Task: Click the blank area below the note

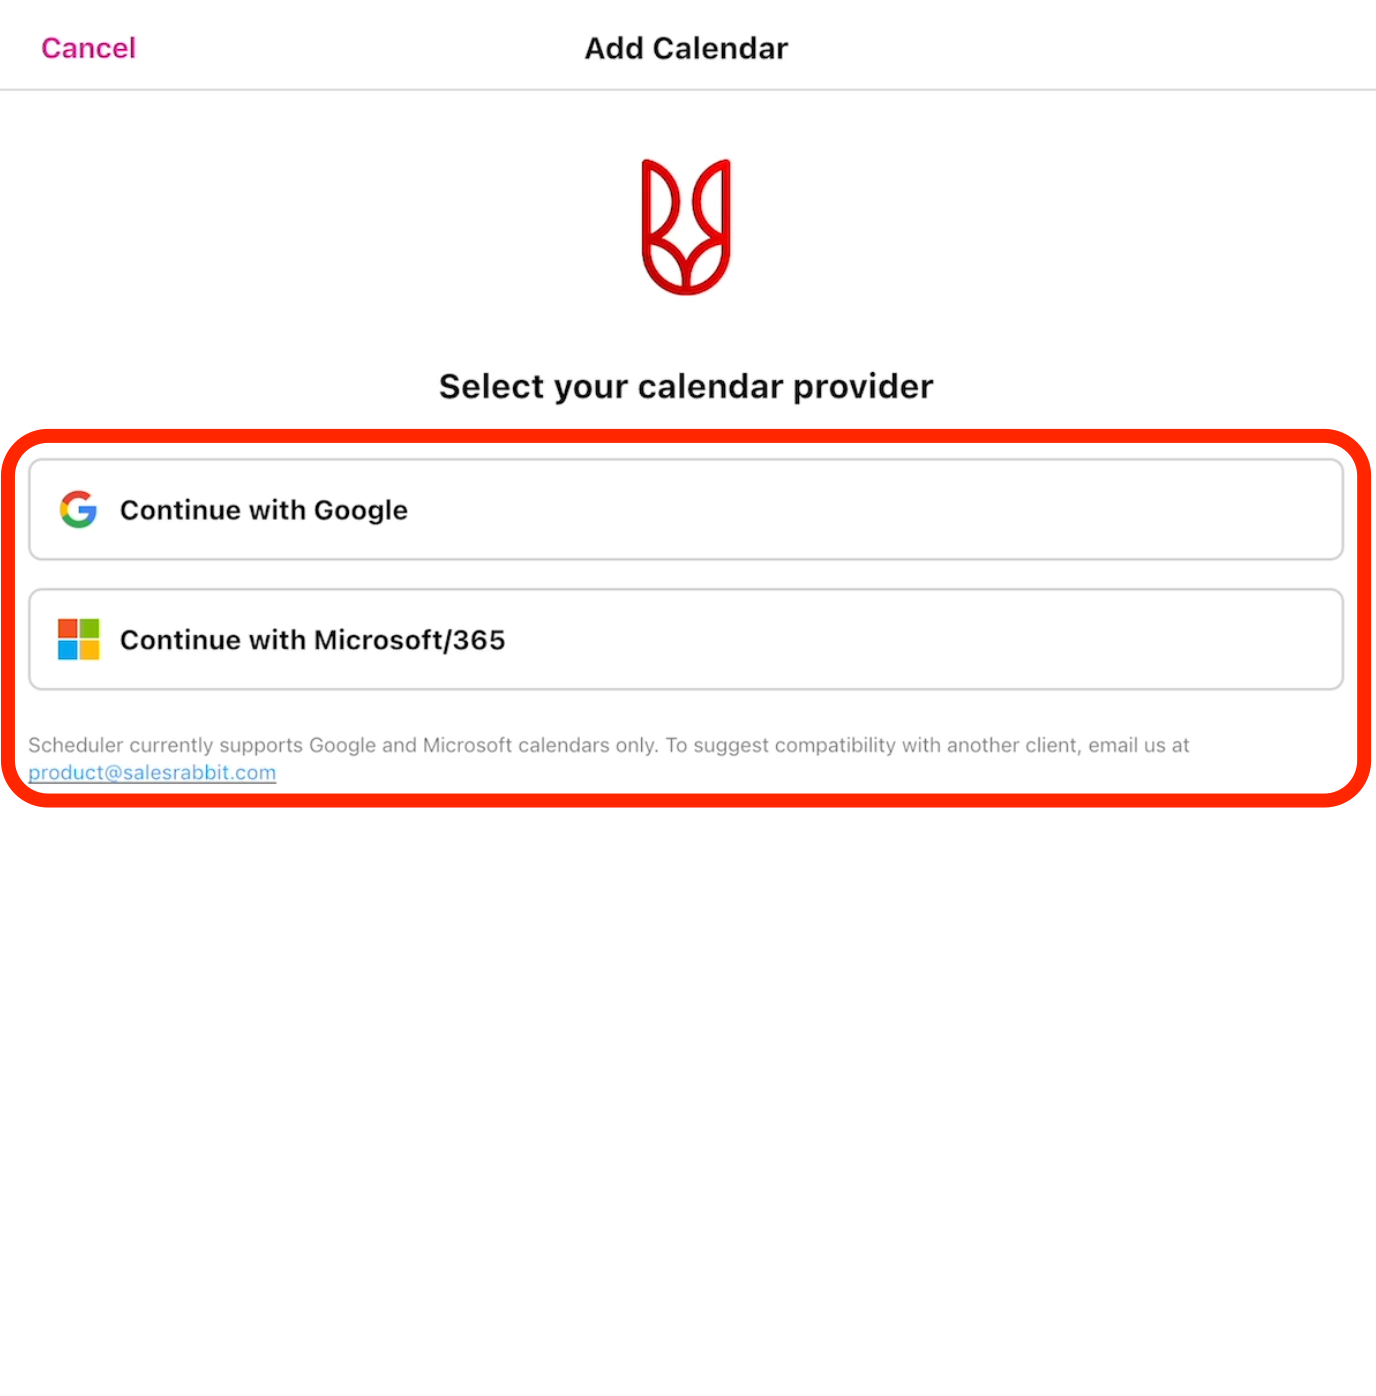Action: (x=688, y=1100)
